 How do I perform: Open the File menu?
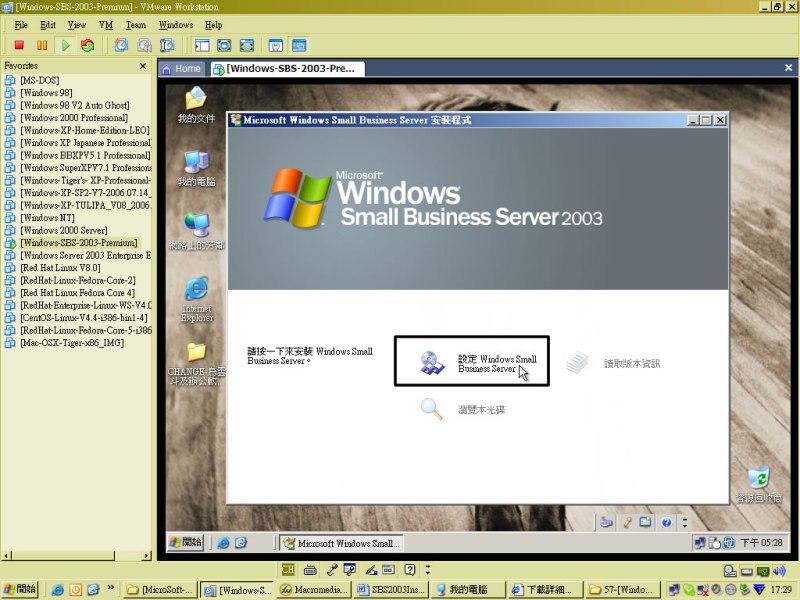coord(21,25)
